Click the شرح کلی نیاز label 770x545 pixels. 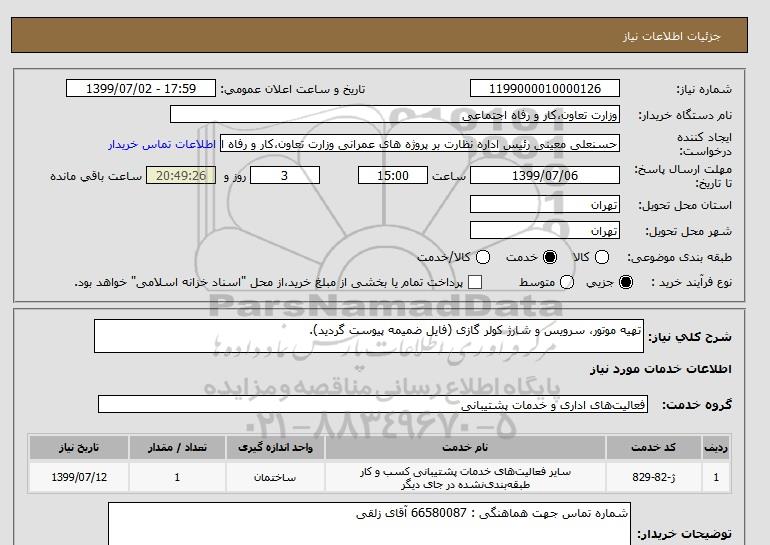coord(689,337)
